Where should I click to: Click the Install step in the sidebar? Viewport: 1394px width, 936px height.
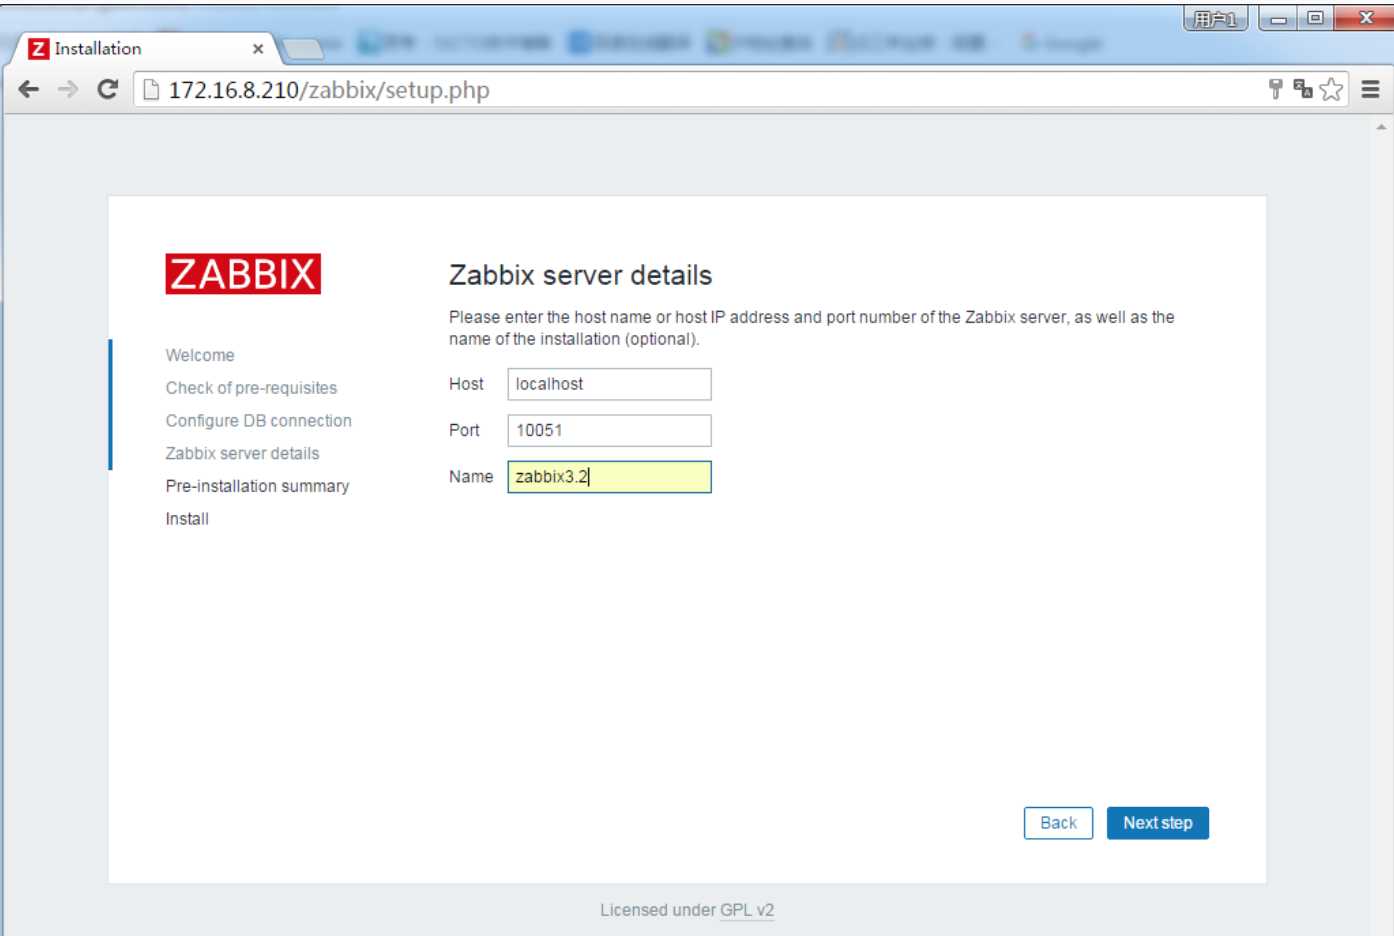(x=187, y=519)
